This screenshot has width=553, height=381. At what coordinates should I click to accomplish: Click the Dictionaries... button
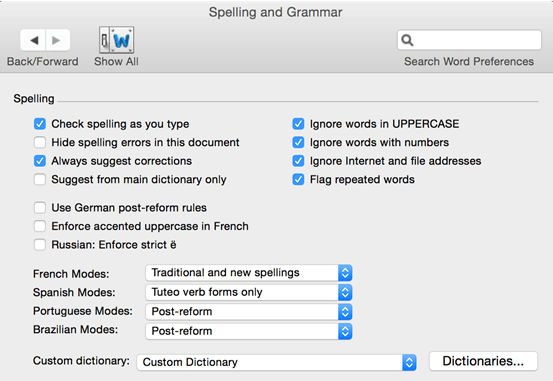pos(483,361)
